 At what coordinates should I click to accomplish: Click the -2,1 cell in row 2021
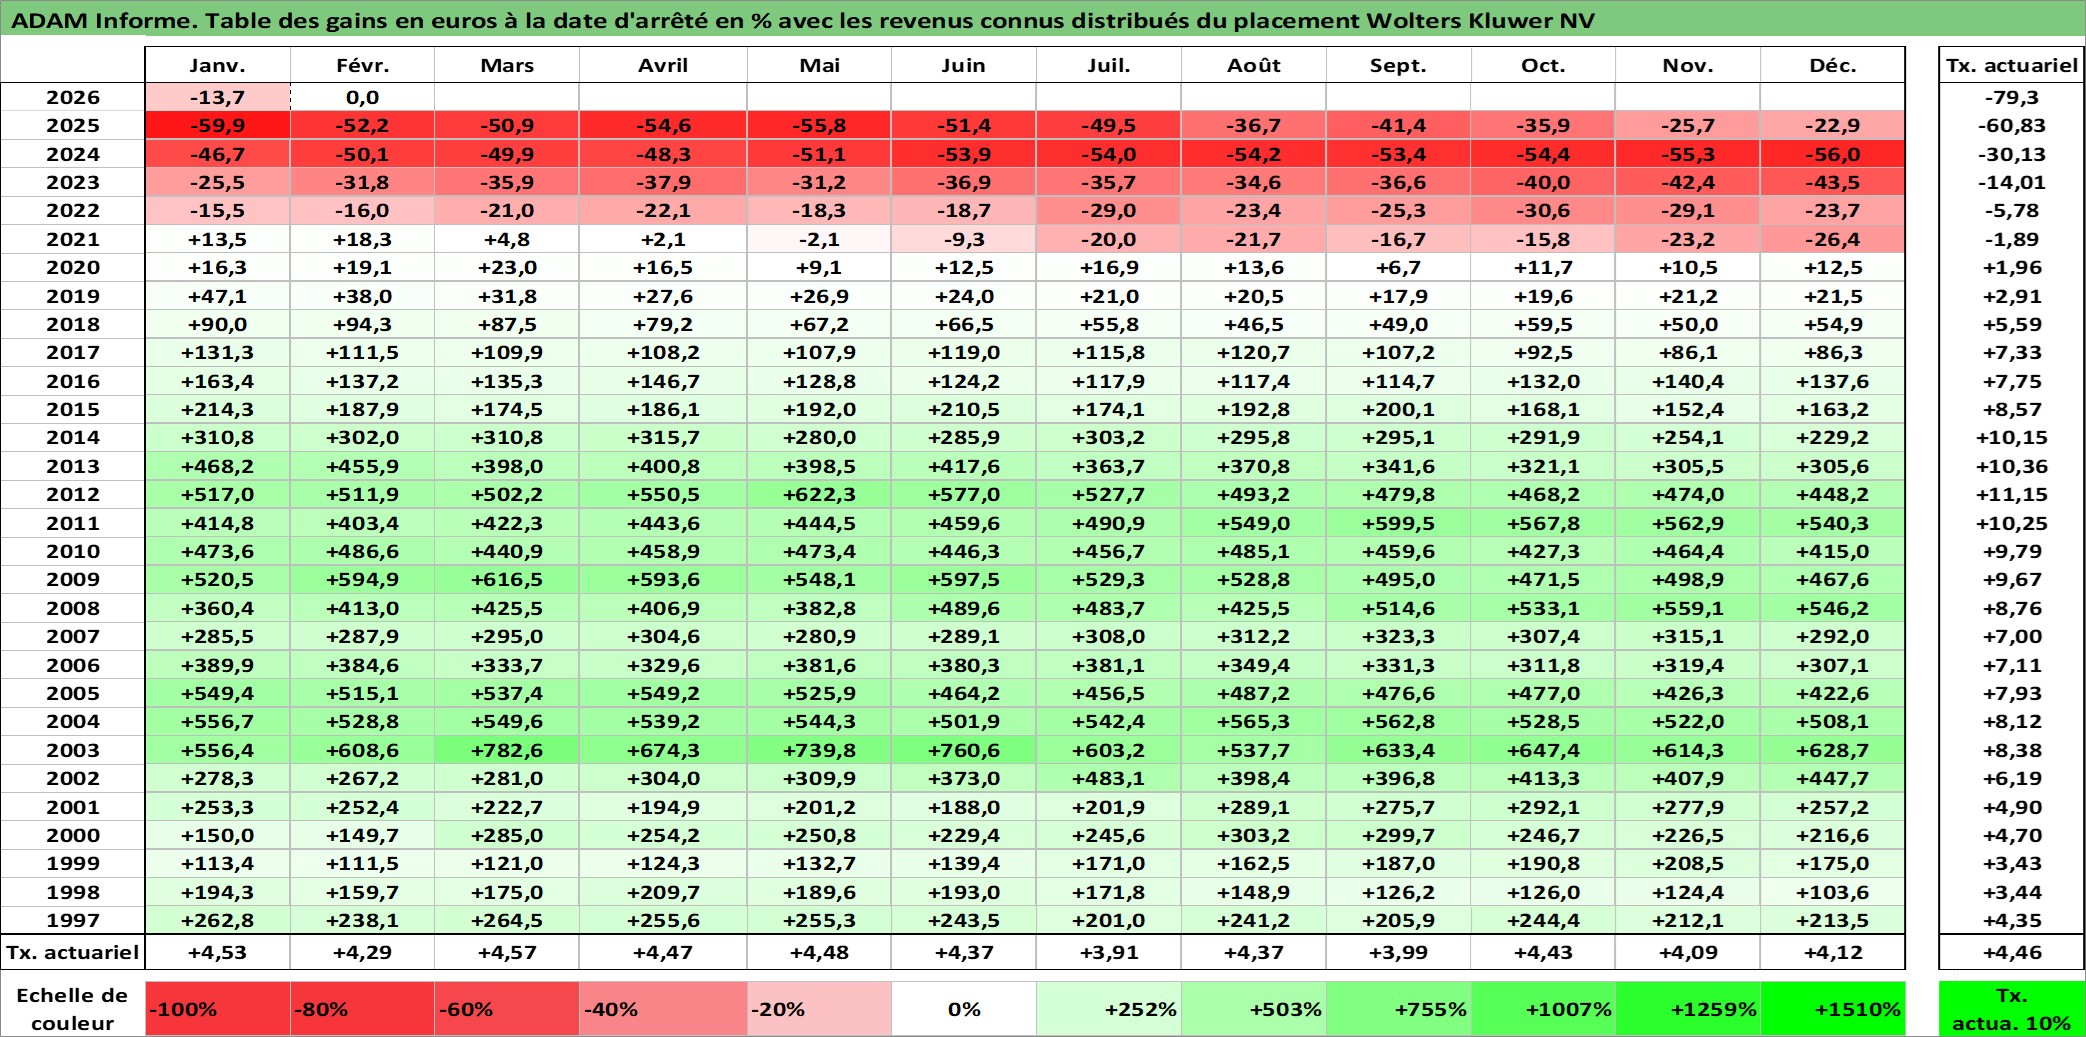[819, 239]
